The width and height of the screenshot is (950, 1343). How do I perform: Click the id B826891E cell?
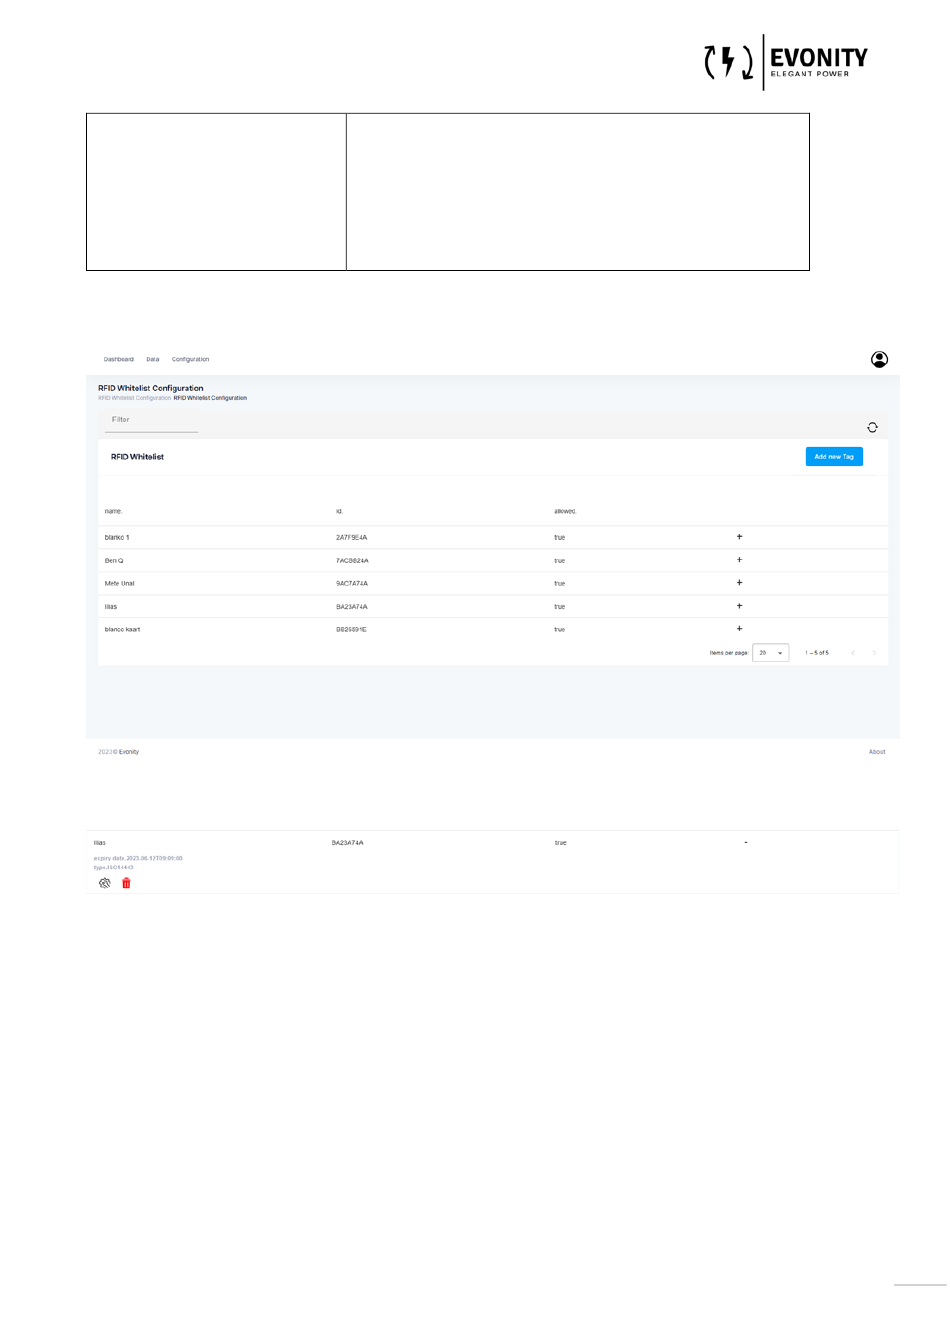[x=351, y=630]
